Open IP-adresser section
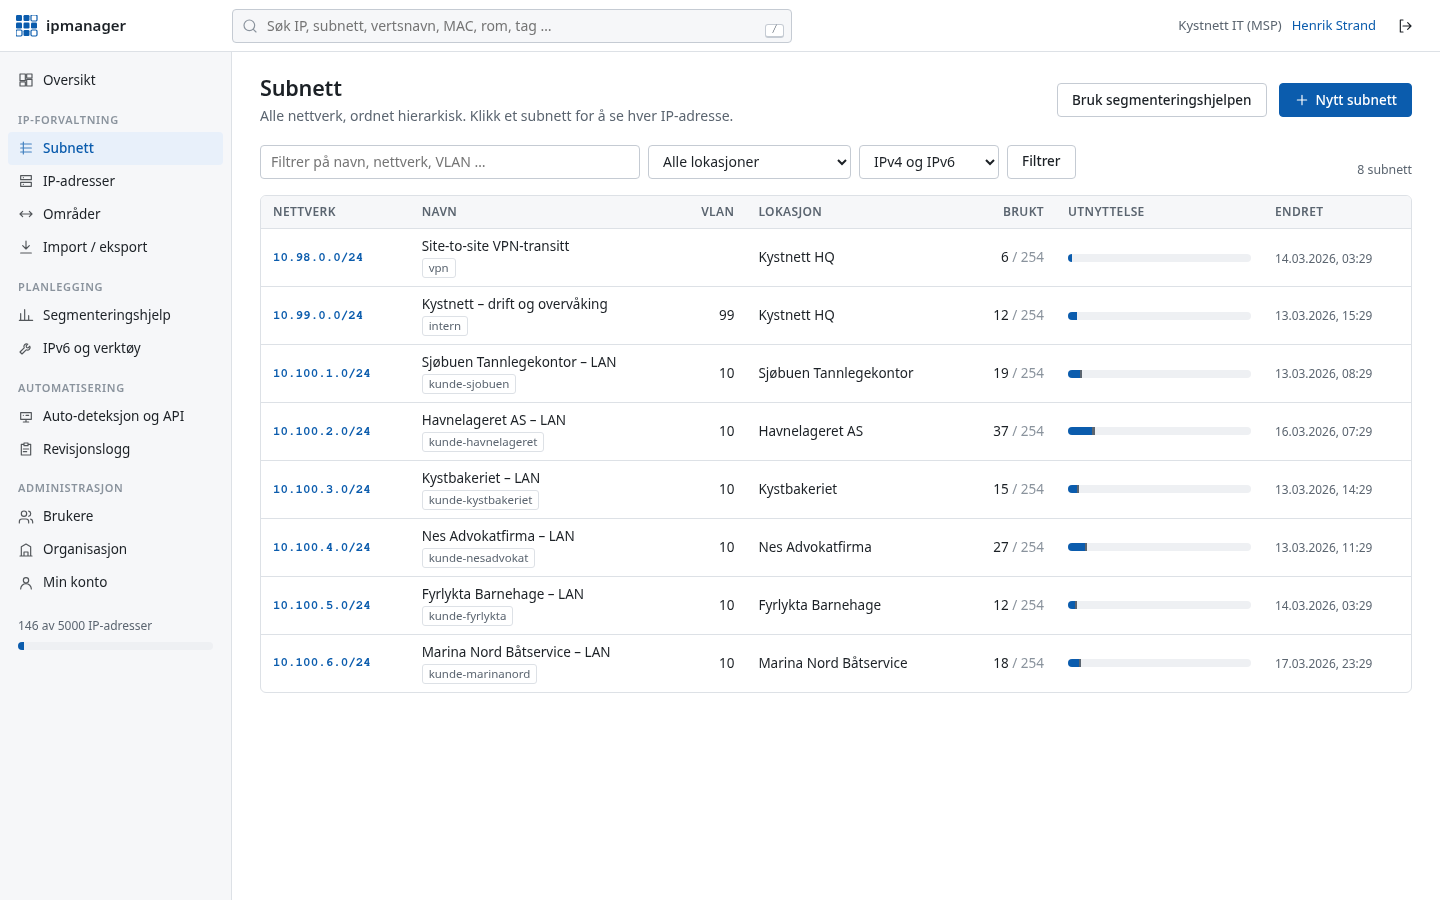This screenshot has width=1440, height=900. (115, 181)
